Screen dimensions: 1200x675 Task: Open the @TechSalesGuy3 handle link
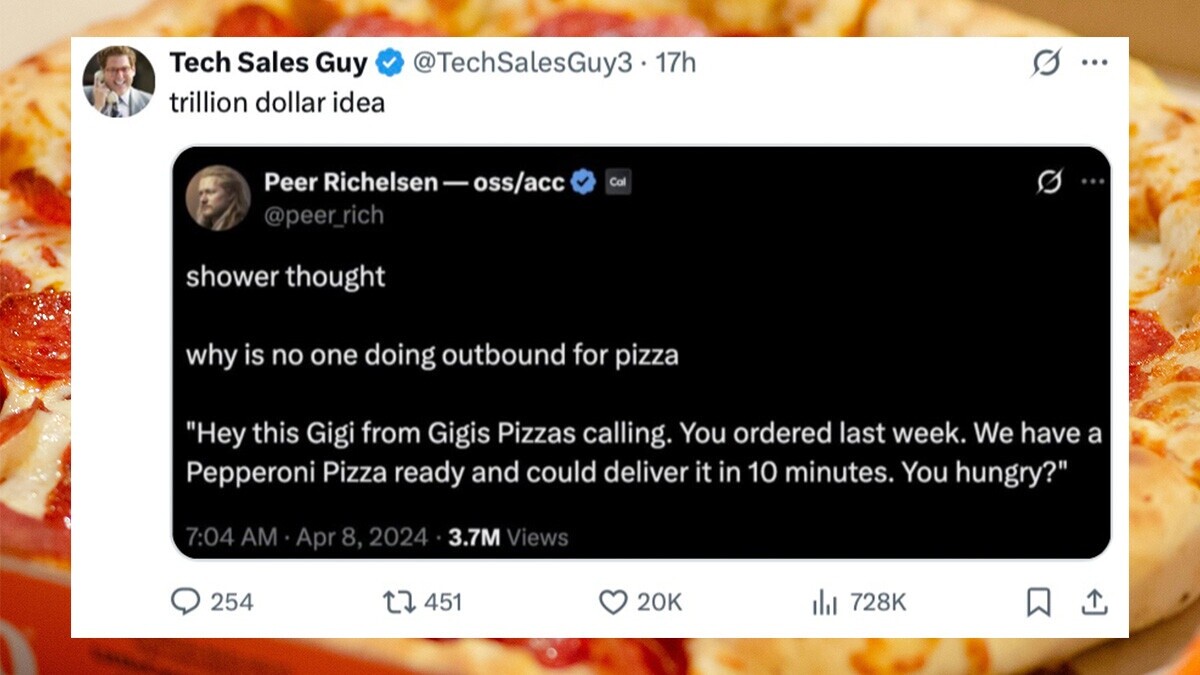522,63
